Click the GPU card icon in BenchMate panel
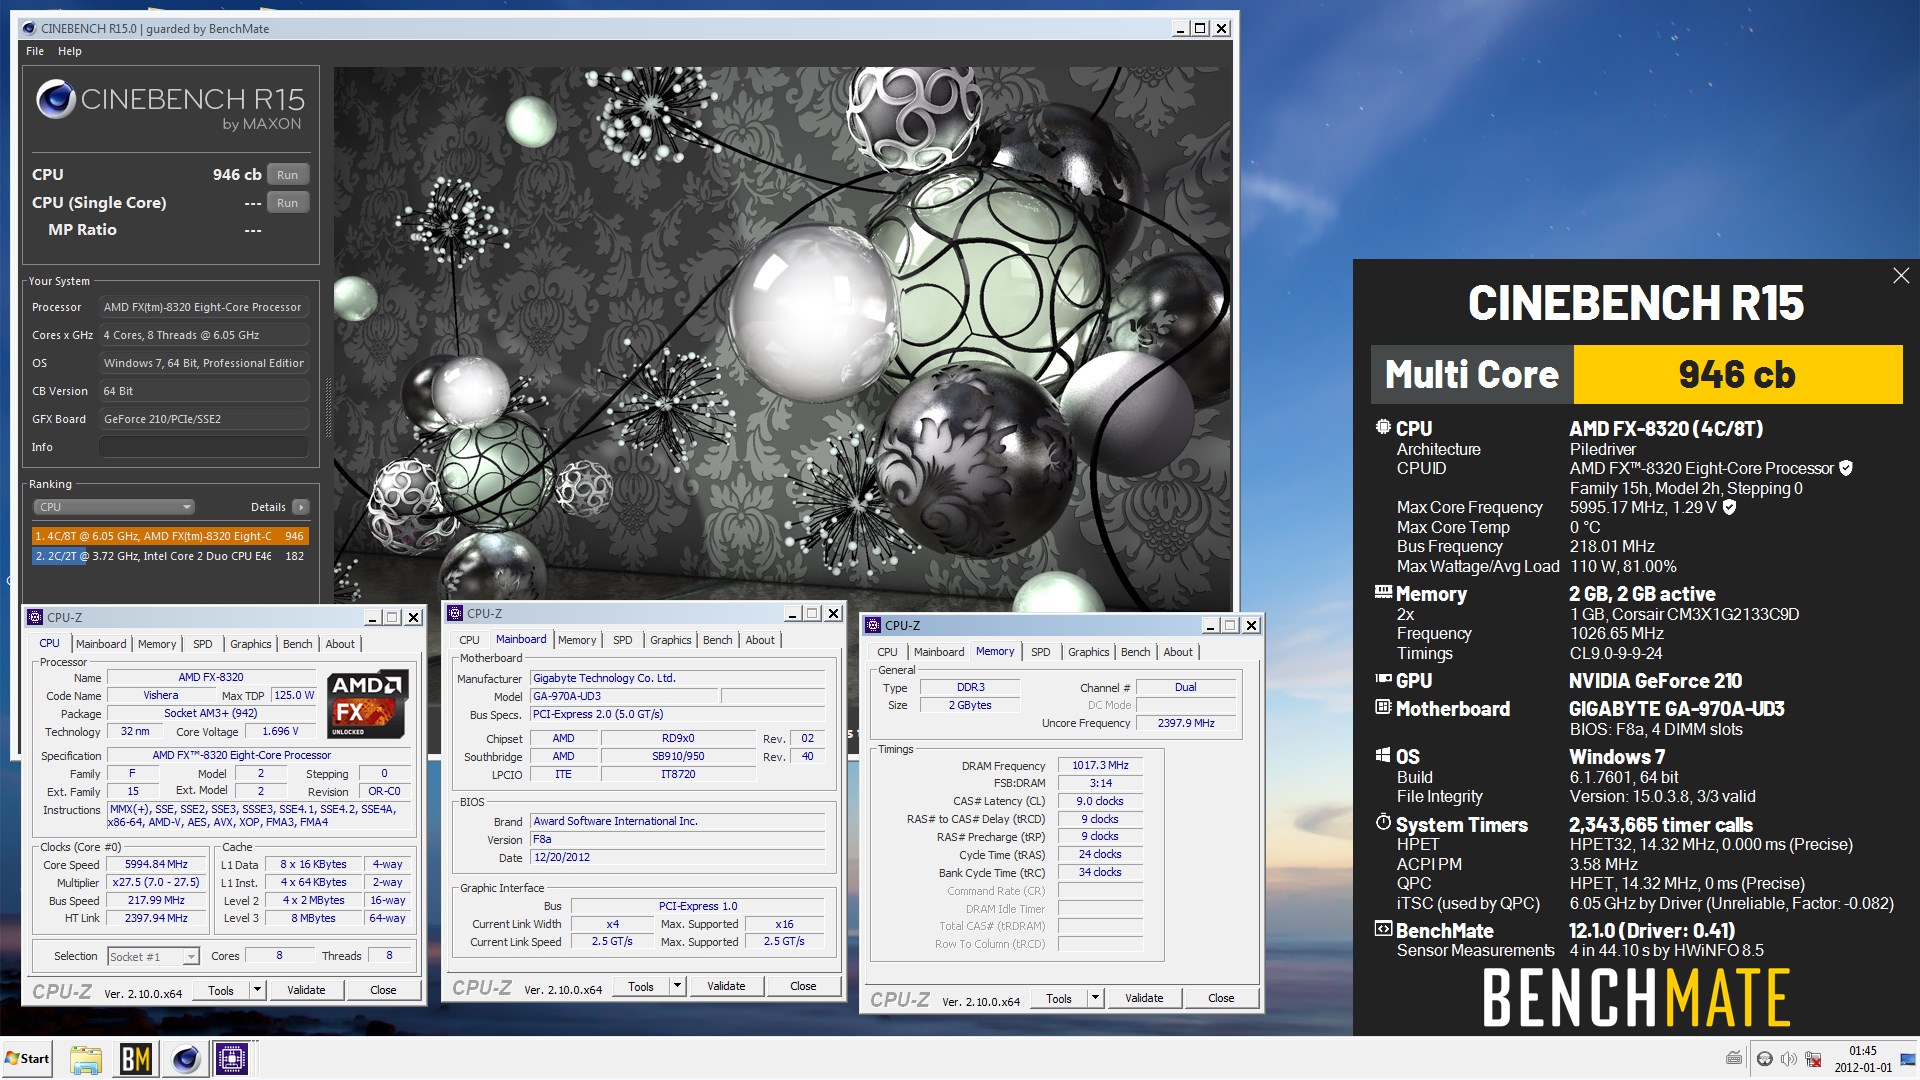The height and width of the screenshot is (1080, 1920). (x=1383, y=679)
